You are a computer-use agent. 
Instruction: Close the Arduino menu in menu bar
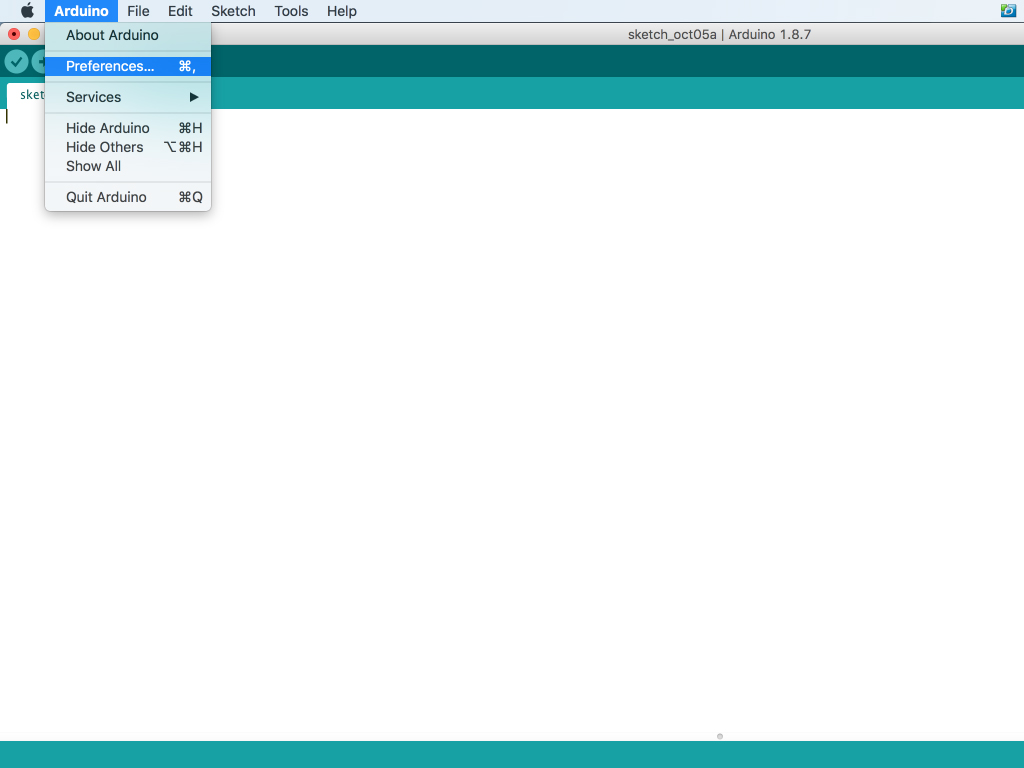pyautogui.click(x=81, y=11)
